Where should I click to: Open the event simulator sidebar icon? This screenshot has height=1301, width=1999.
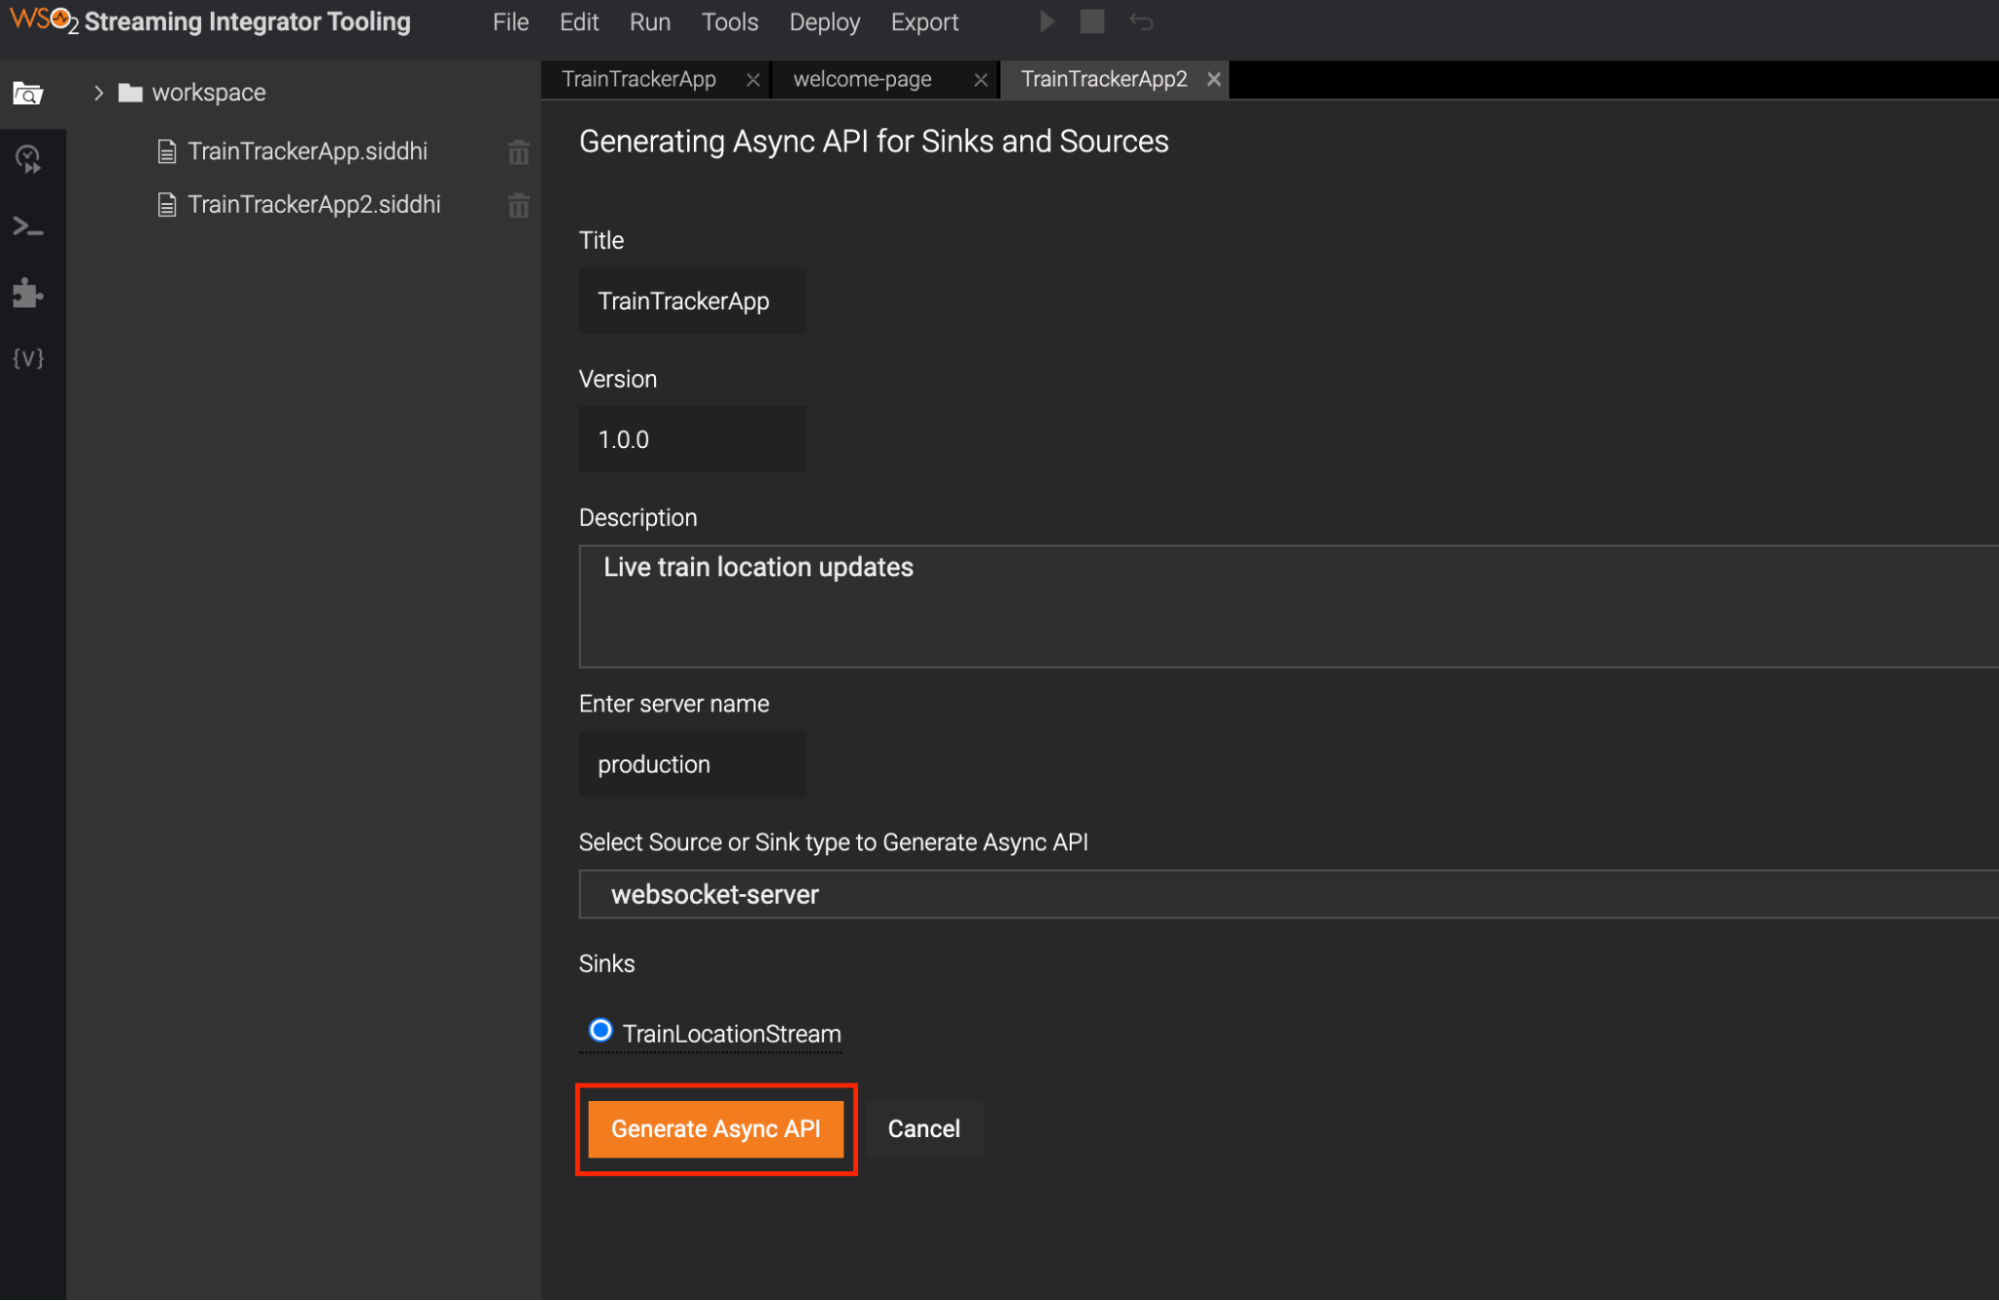(28, 159)
